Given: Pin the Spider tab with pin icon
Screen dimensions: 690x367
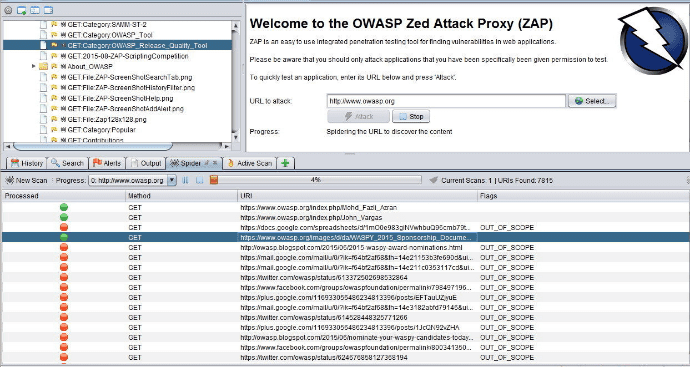Looking at the screenshot, I should (206, 163).
